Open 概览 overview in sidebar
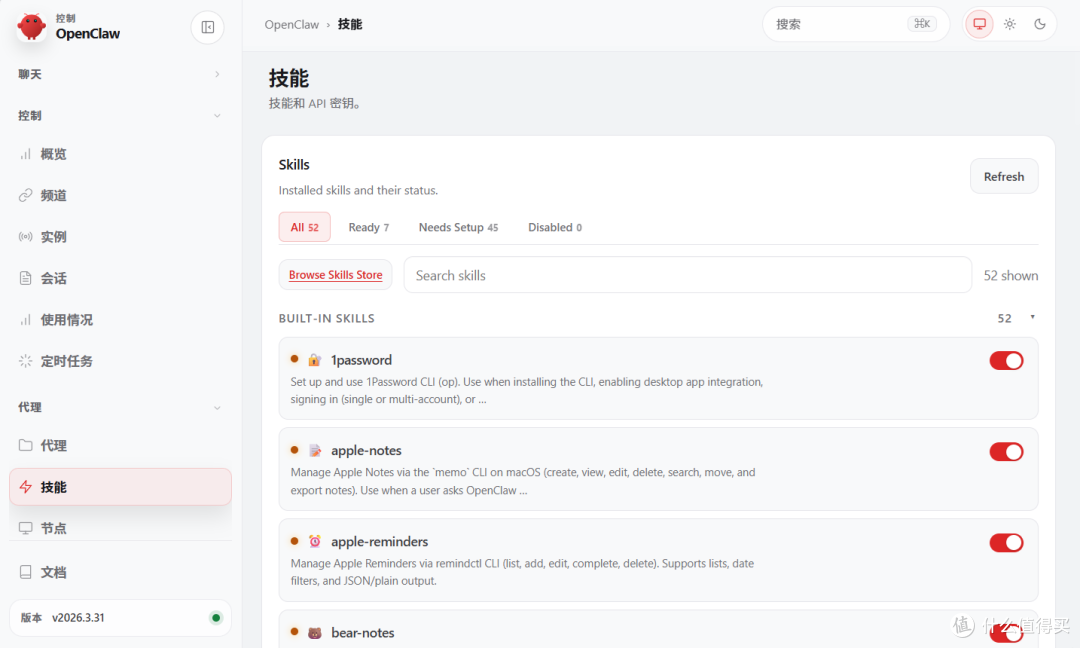Screen dimensions: 1080x648 (121, 154)
